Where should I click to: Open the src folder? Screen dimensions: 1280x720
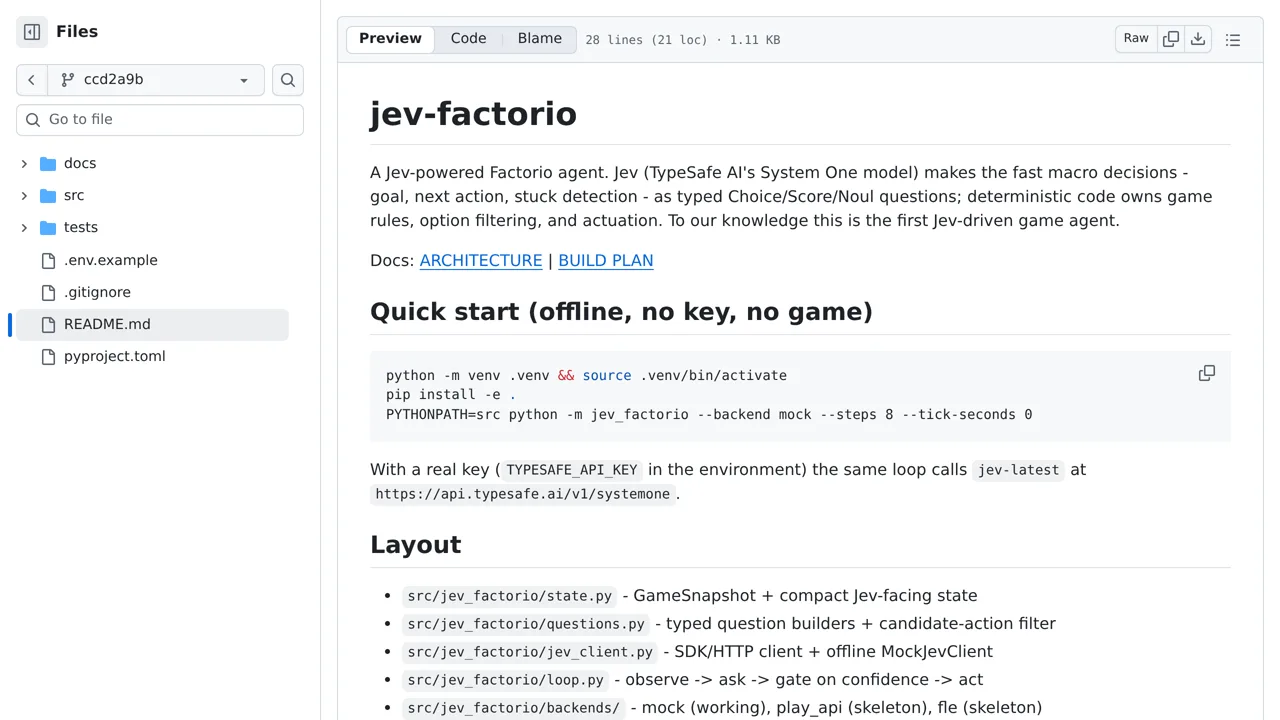point(74,196)
